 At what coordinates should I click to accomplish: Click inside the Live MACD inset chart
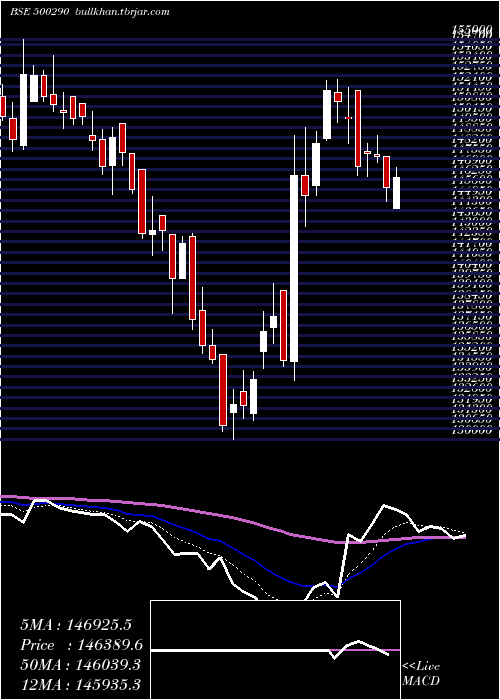click(x=275, y=650)
